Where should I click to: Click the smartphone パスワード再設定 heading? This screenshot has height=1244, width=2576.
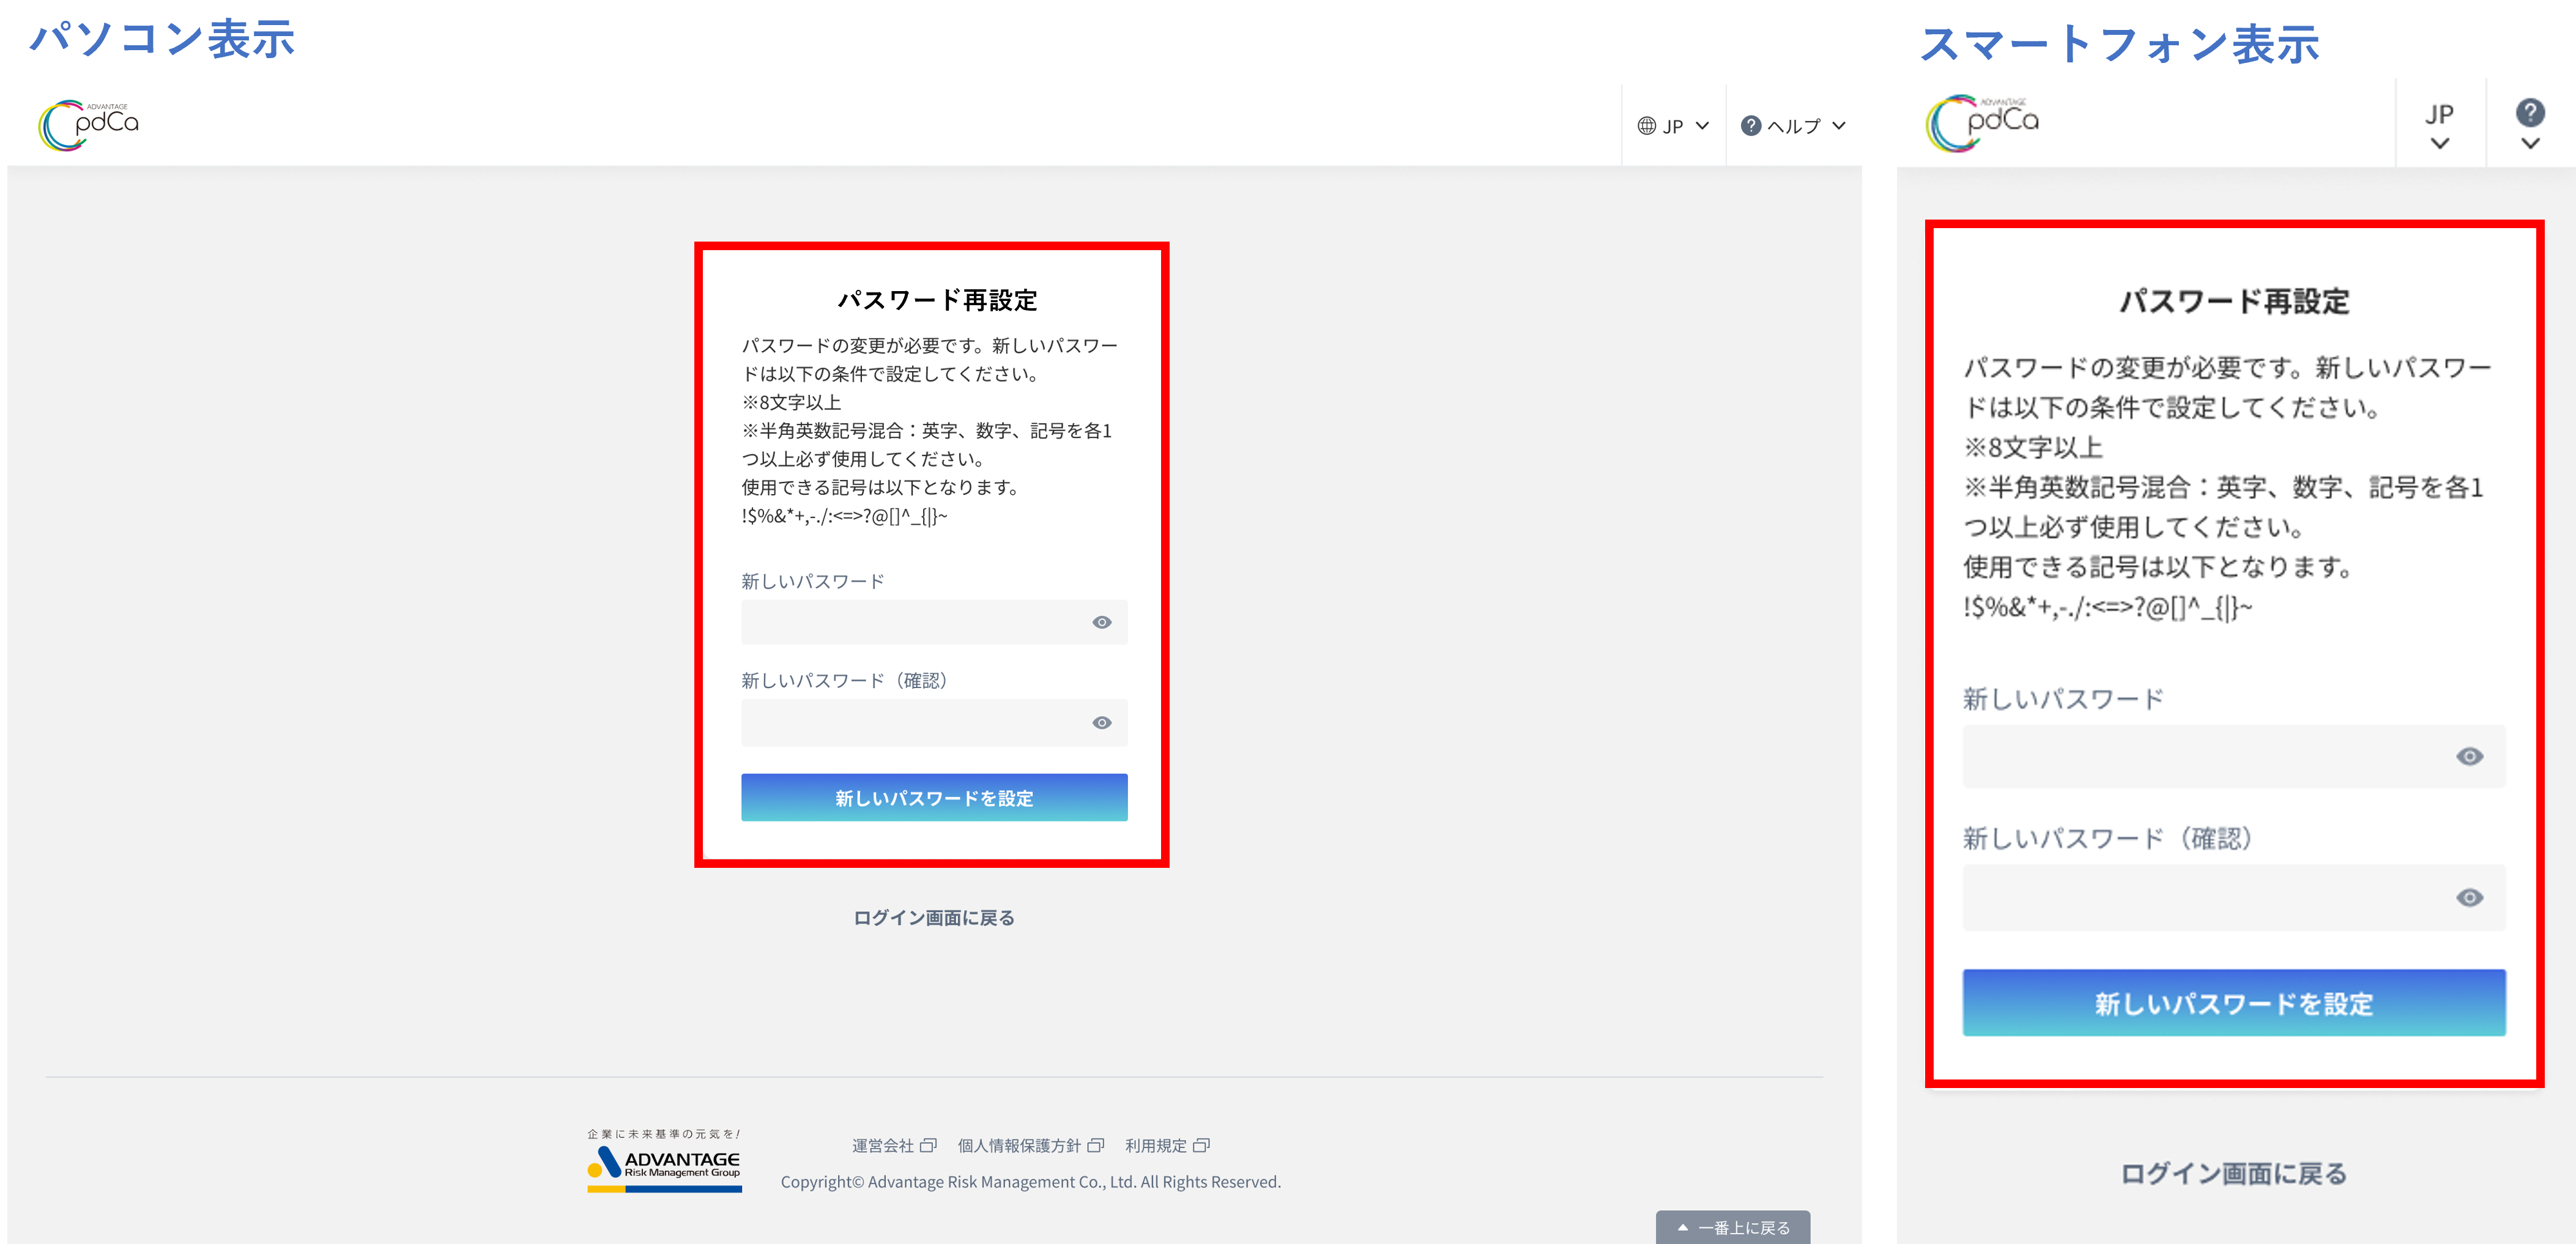pos(2234,301)
